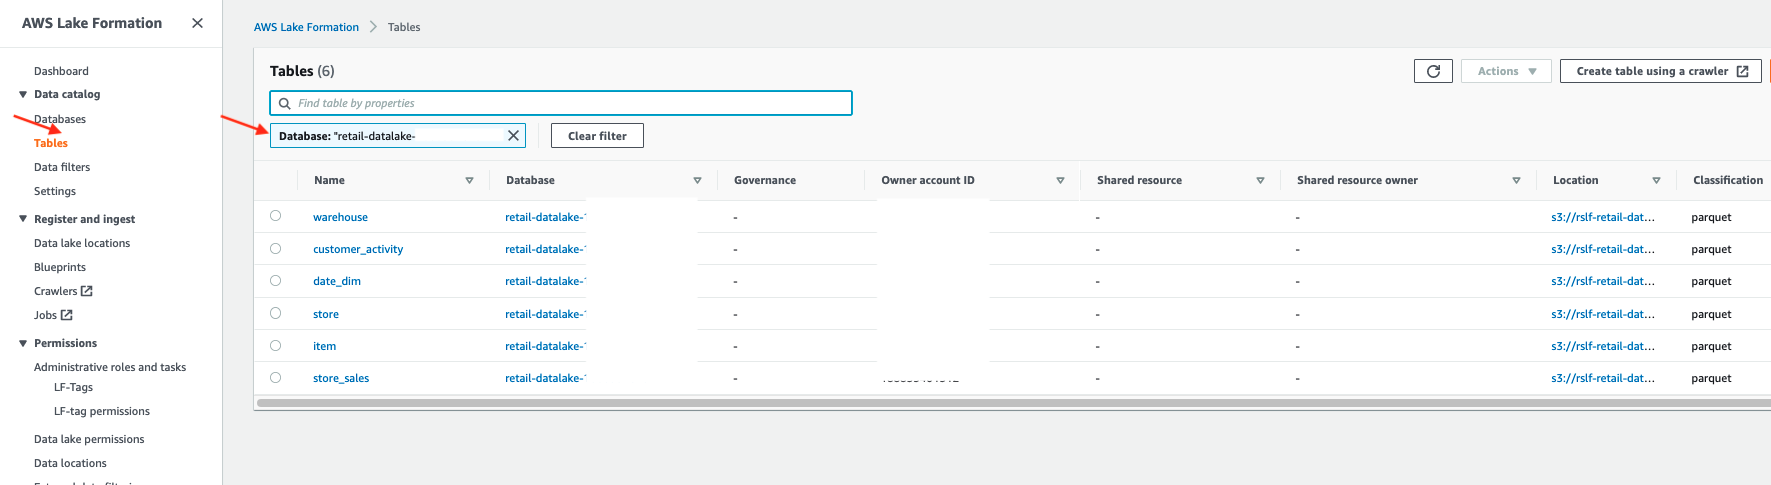Click the Classification column header
The image size is (1771, 485).
[x=1728, y=180]
